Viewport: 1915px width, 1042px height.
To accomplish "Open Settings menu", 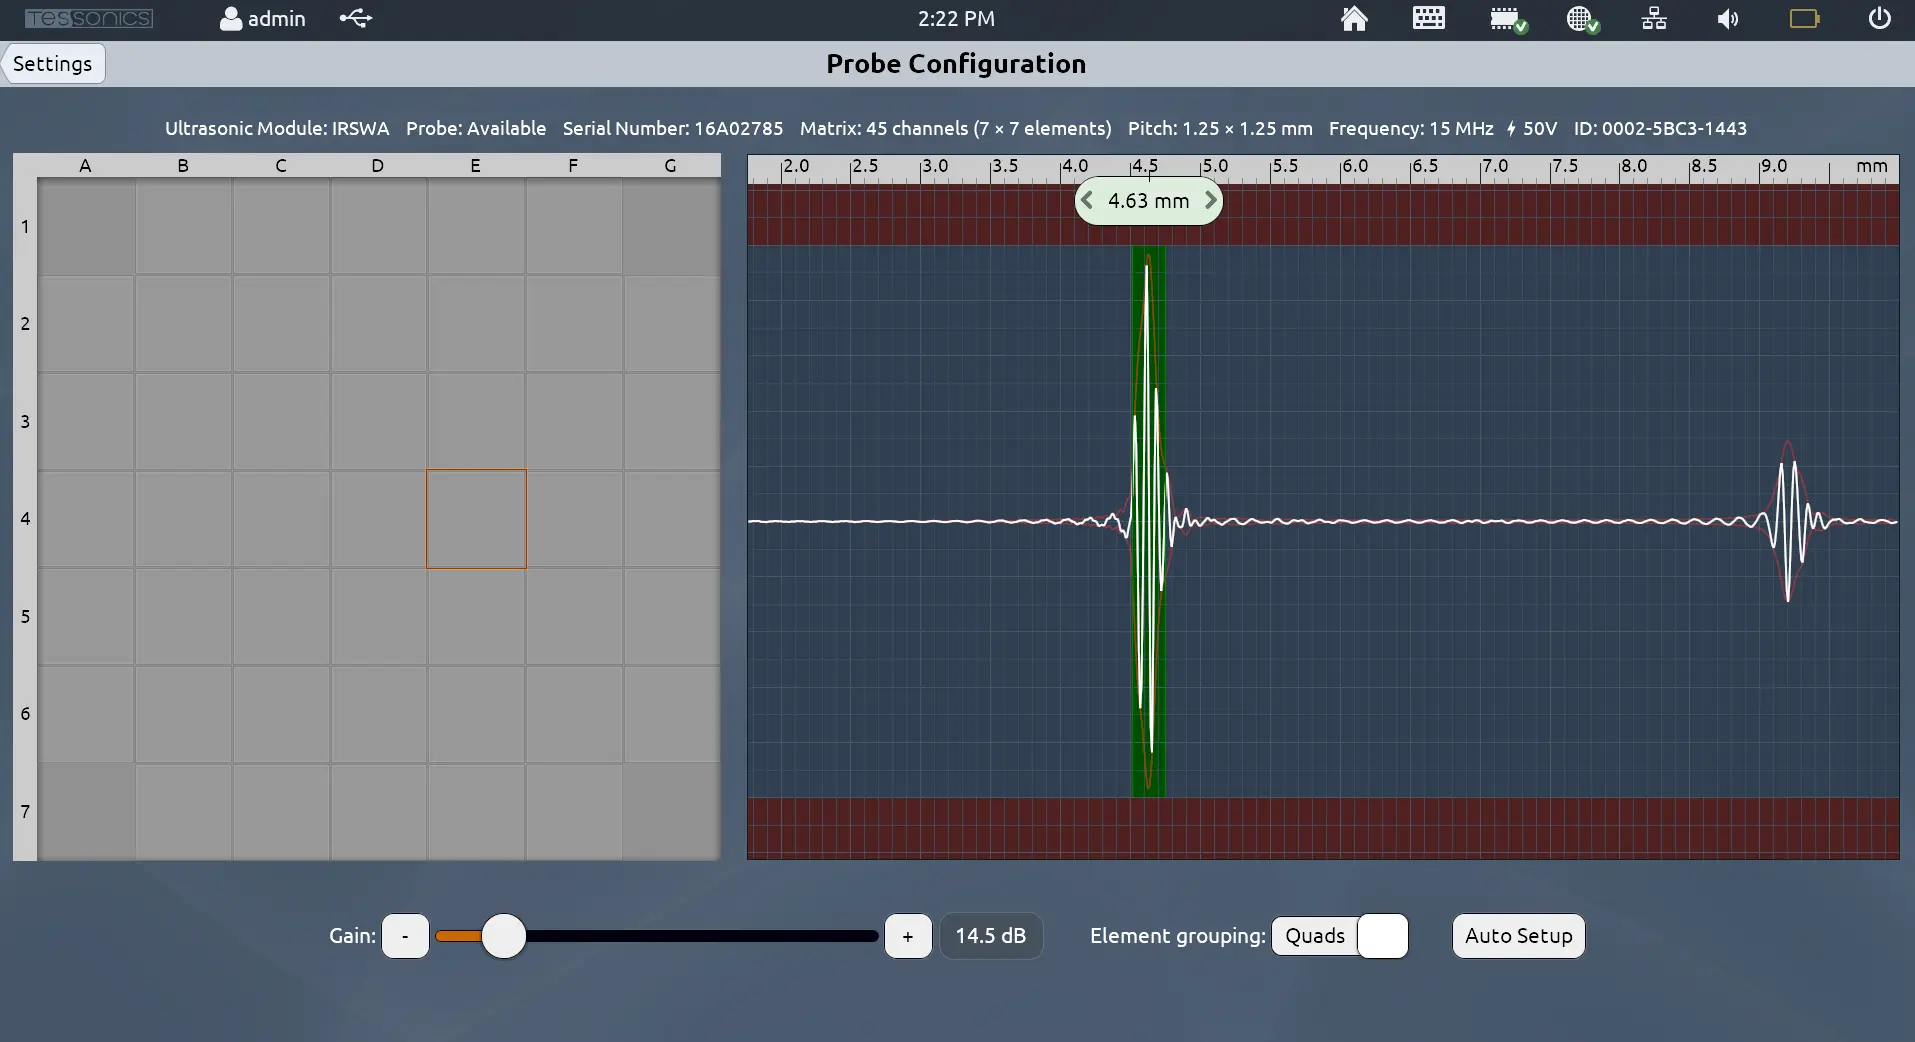I will pyautogui.click(x=53, y=64).
